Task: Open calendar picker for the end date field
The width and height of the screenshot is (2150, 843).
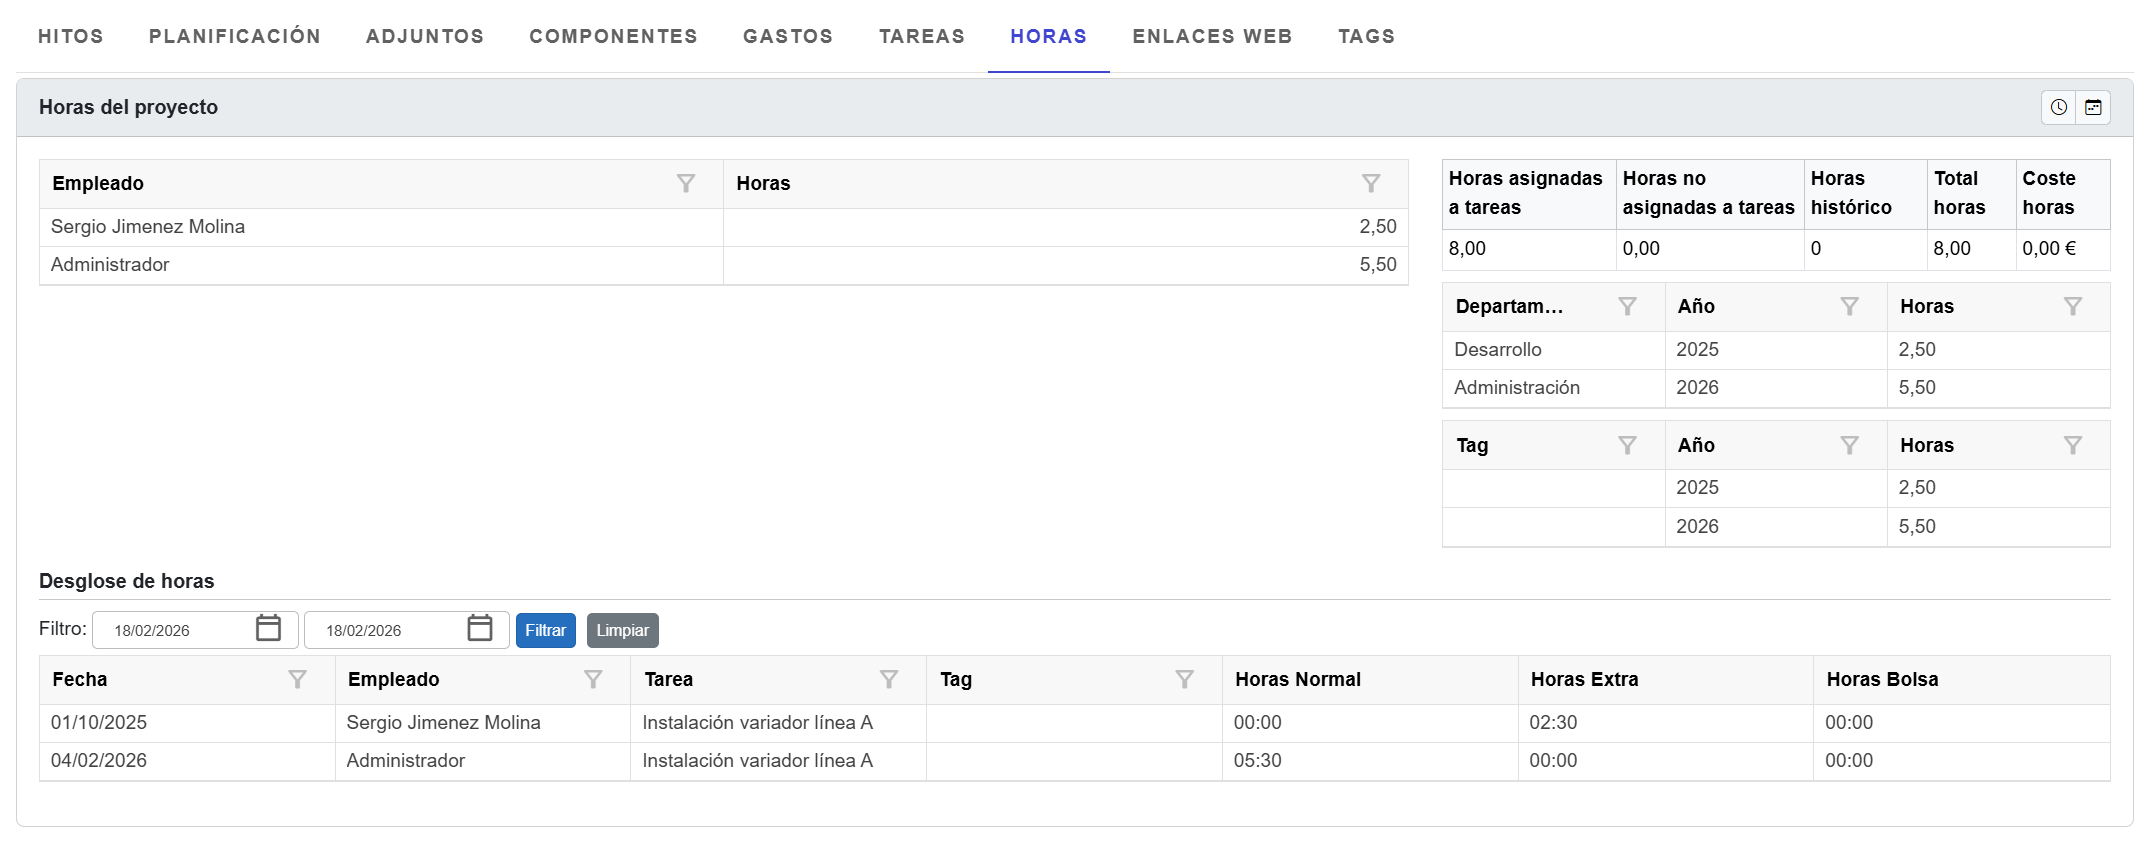Action: 480,629
